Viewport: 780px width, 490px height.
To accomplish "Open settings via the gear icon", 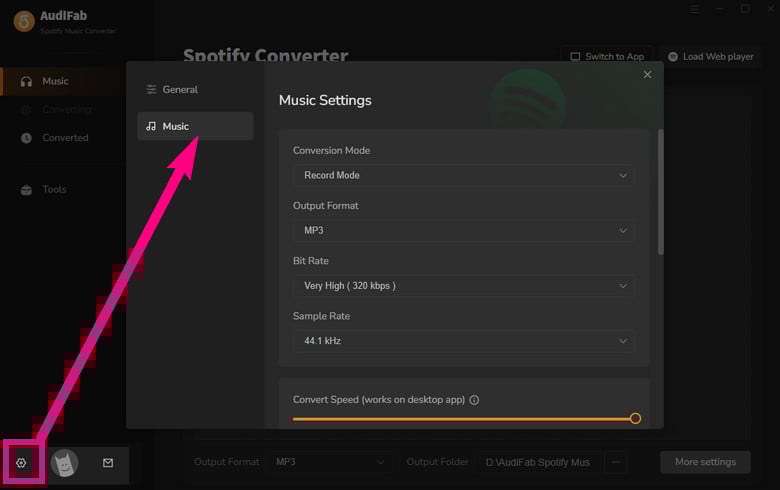I will [21, 463].
